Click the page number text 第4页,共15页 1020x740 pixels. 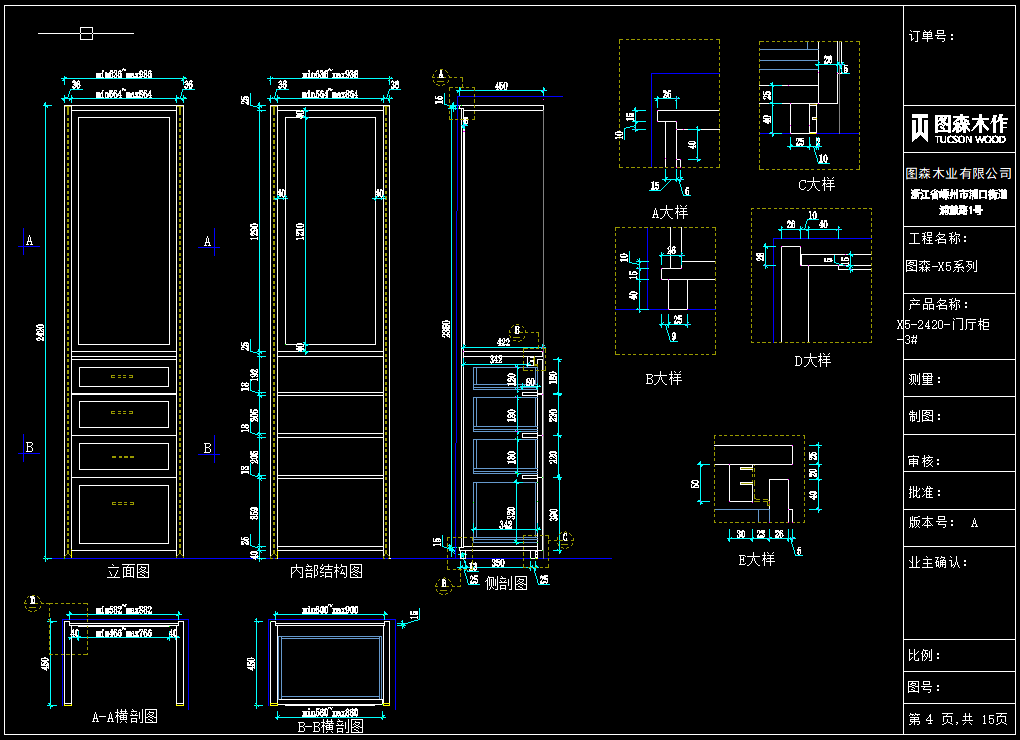pos(957,719)
